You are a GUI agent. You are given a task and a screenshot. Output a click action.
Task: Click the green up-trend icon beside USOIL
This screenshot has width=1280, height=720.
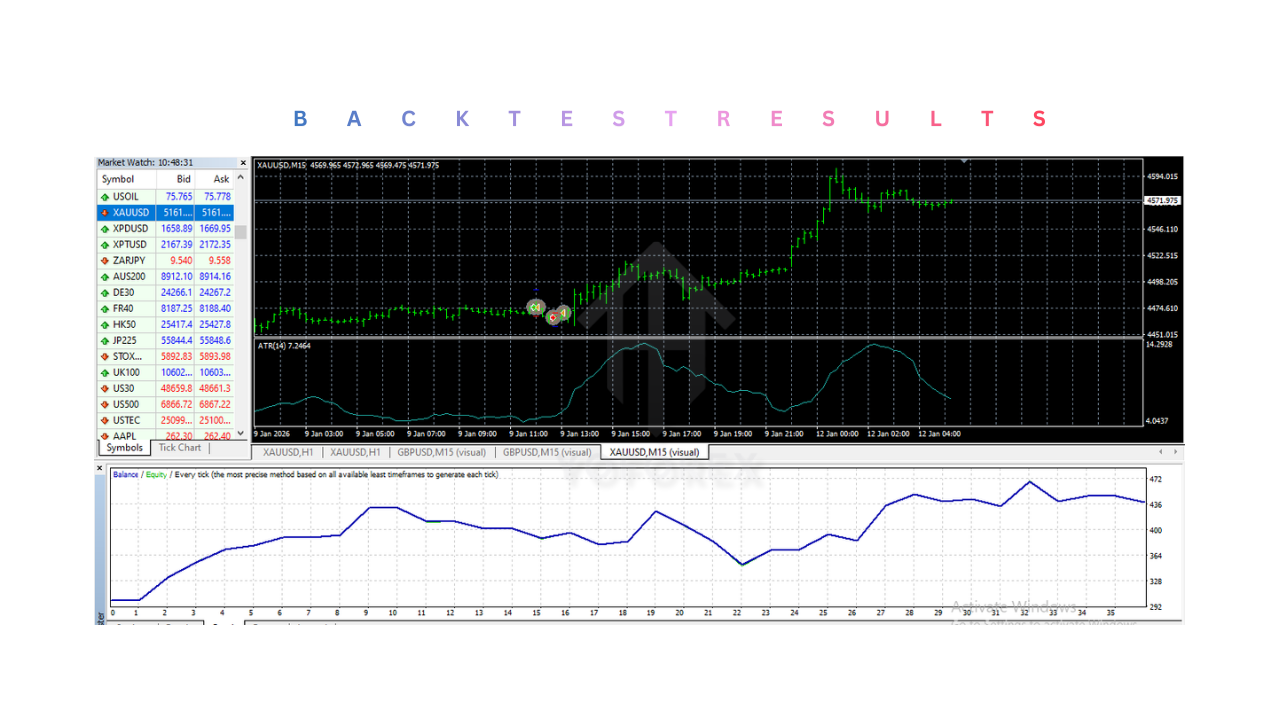pos(104,196)
